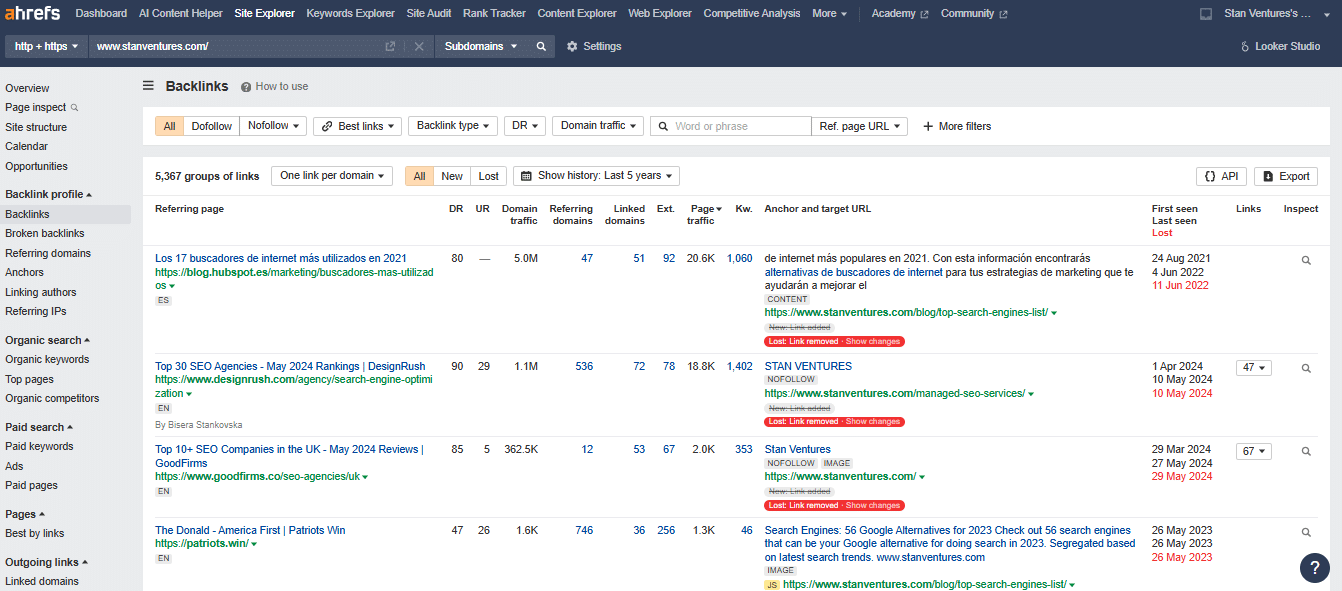
Task: Open Settings gear in the URL bar
Action: 594,46
